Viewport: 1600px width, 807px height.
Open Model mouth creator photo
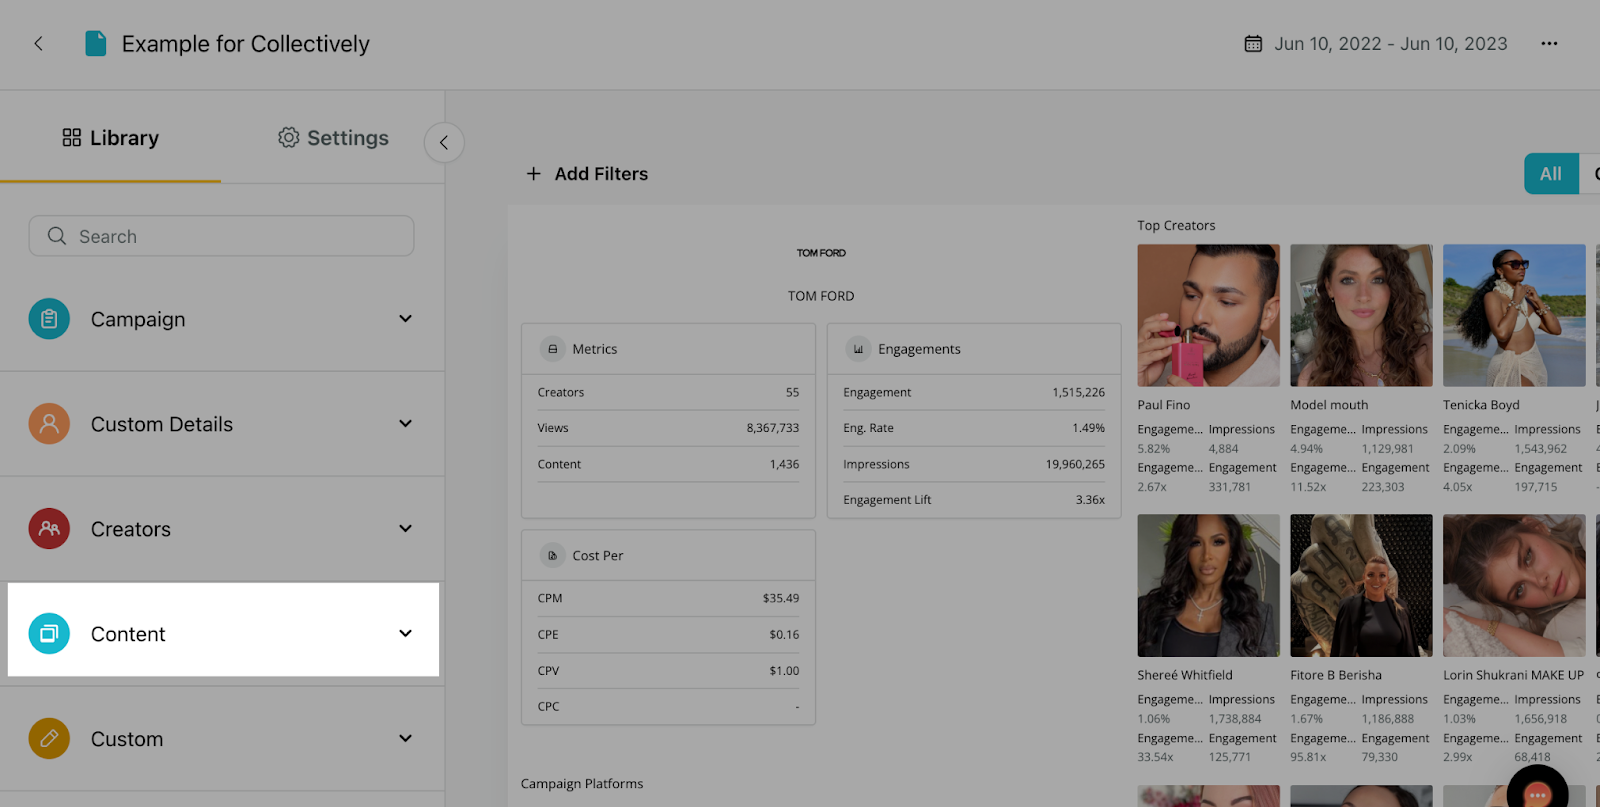[x=1361, y=315]
